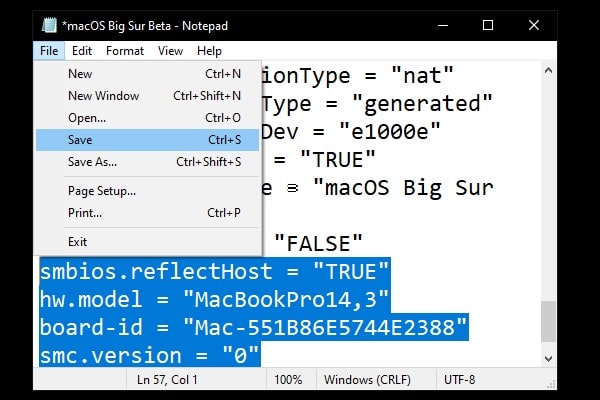
Task: Click the smc.version = "0" line
Action: click(150, 356)
